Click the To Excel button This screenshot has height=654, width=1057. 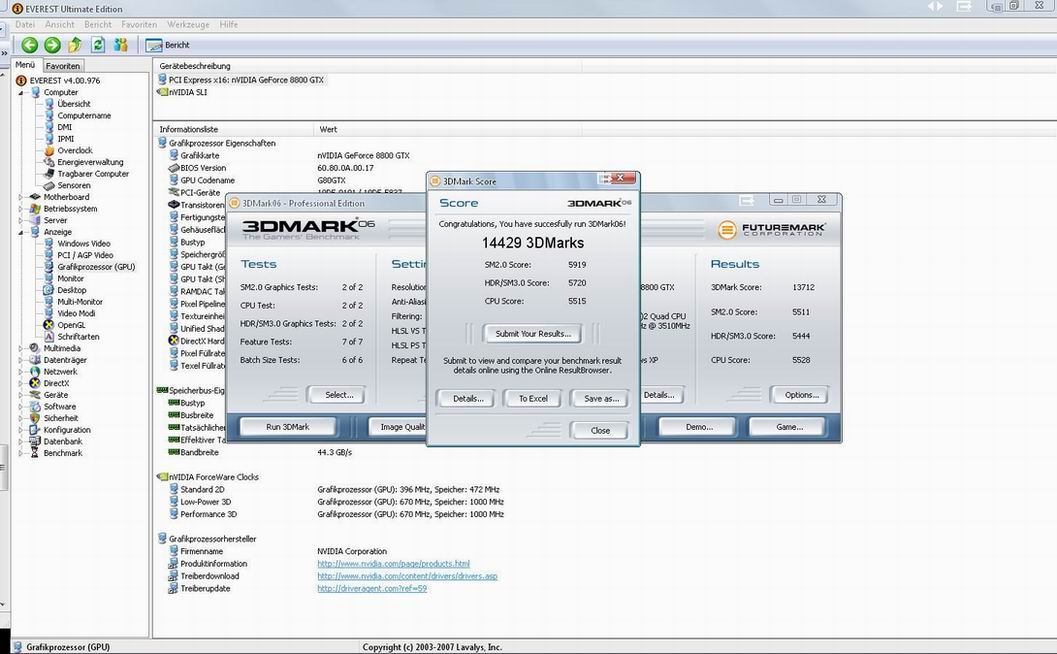coord(533,398)
